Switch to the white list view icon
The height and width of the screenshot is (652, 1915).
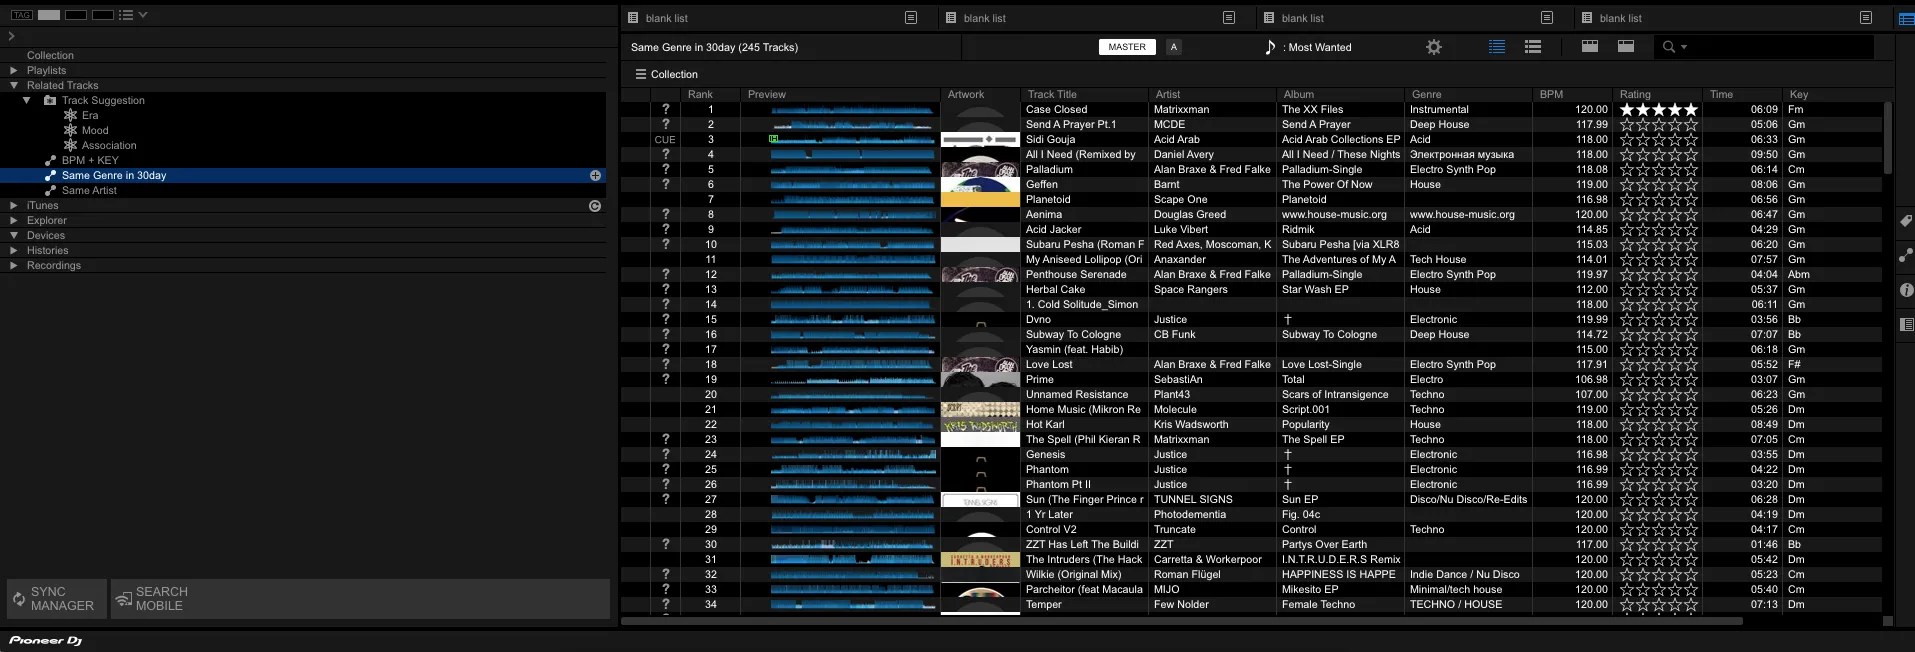tap(1533, 47)
